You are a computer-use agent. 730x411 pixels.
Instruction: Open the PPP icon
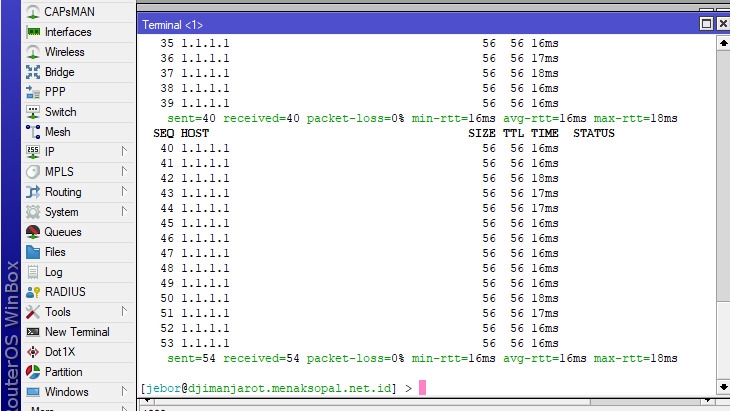[33, 92]
